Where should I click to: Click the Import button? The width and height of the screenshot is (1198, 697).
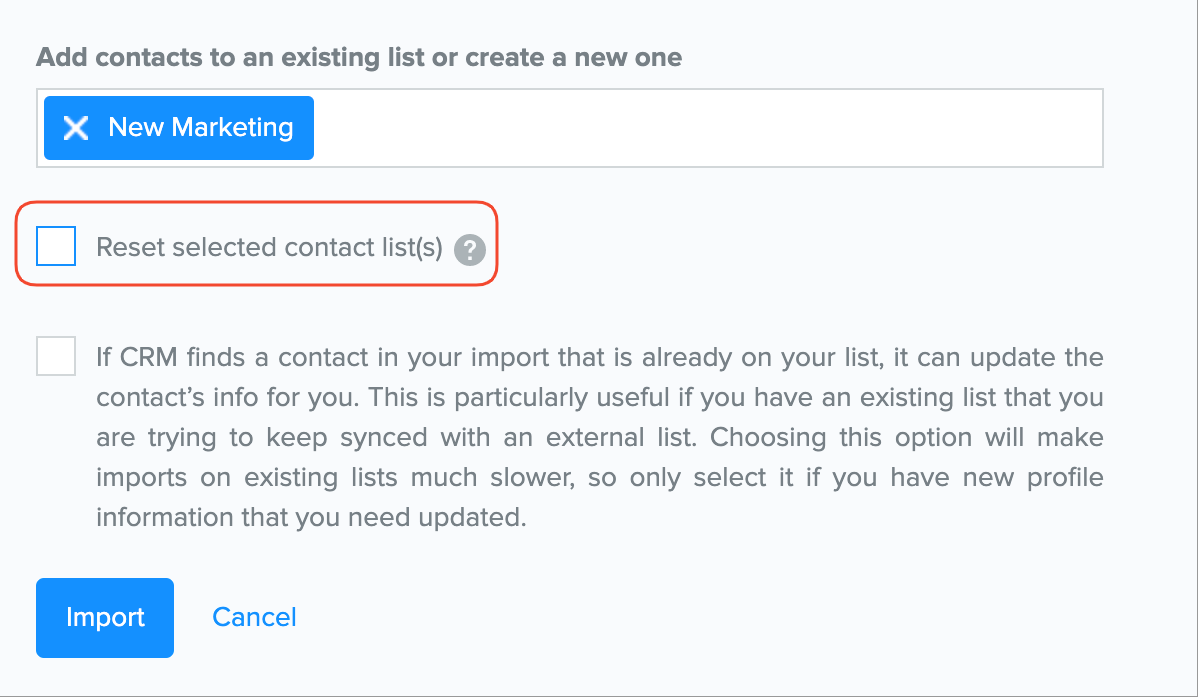(105, 618)
